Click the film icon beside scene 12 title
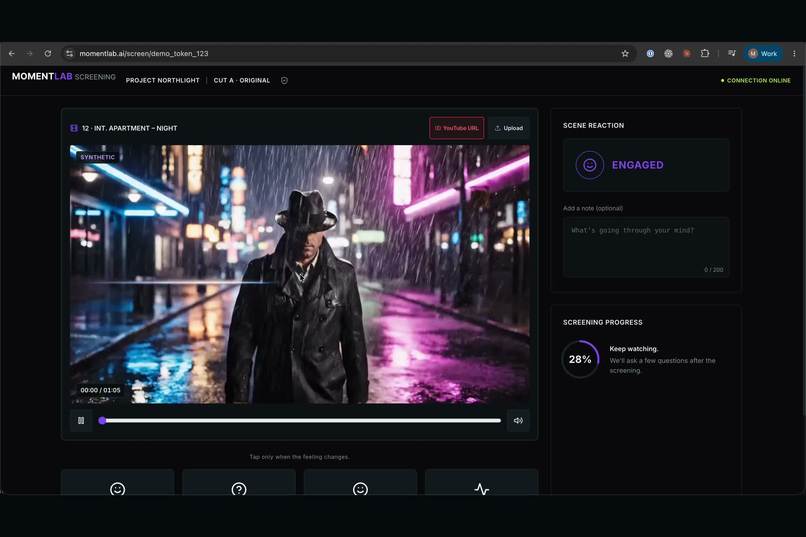Viewport: 806px width, 537px height. (74, 128)
